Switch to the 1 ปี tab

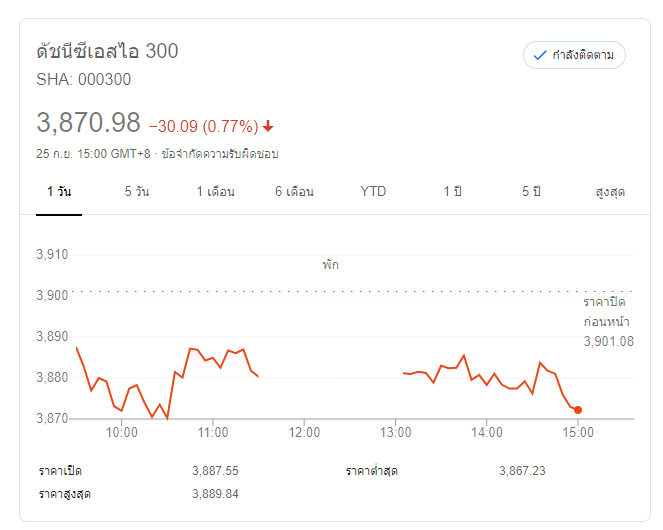(452, 191)
